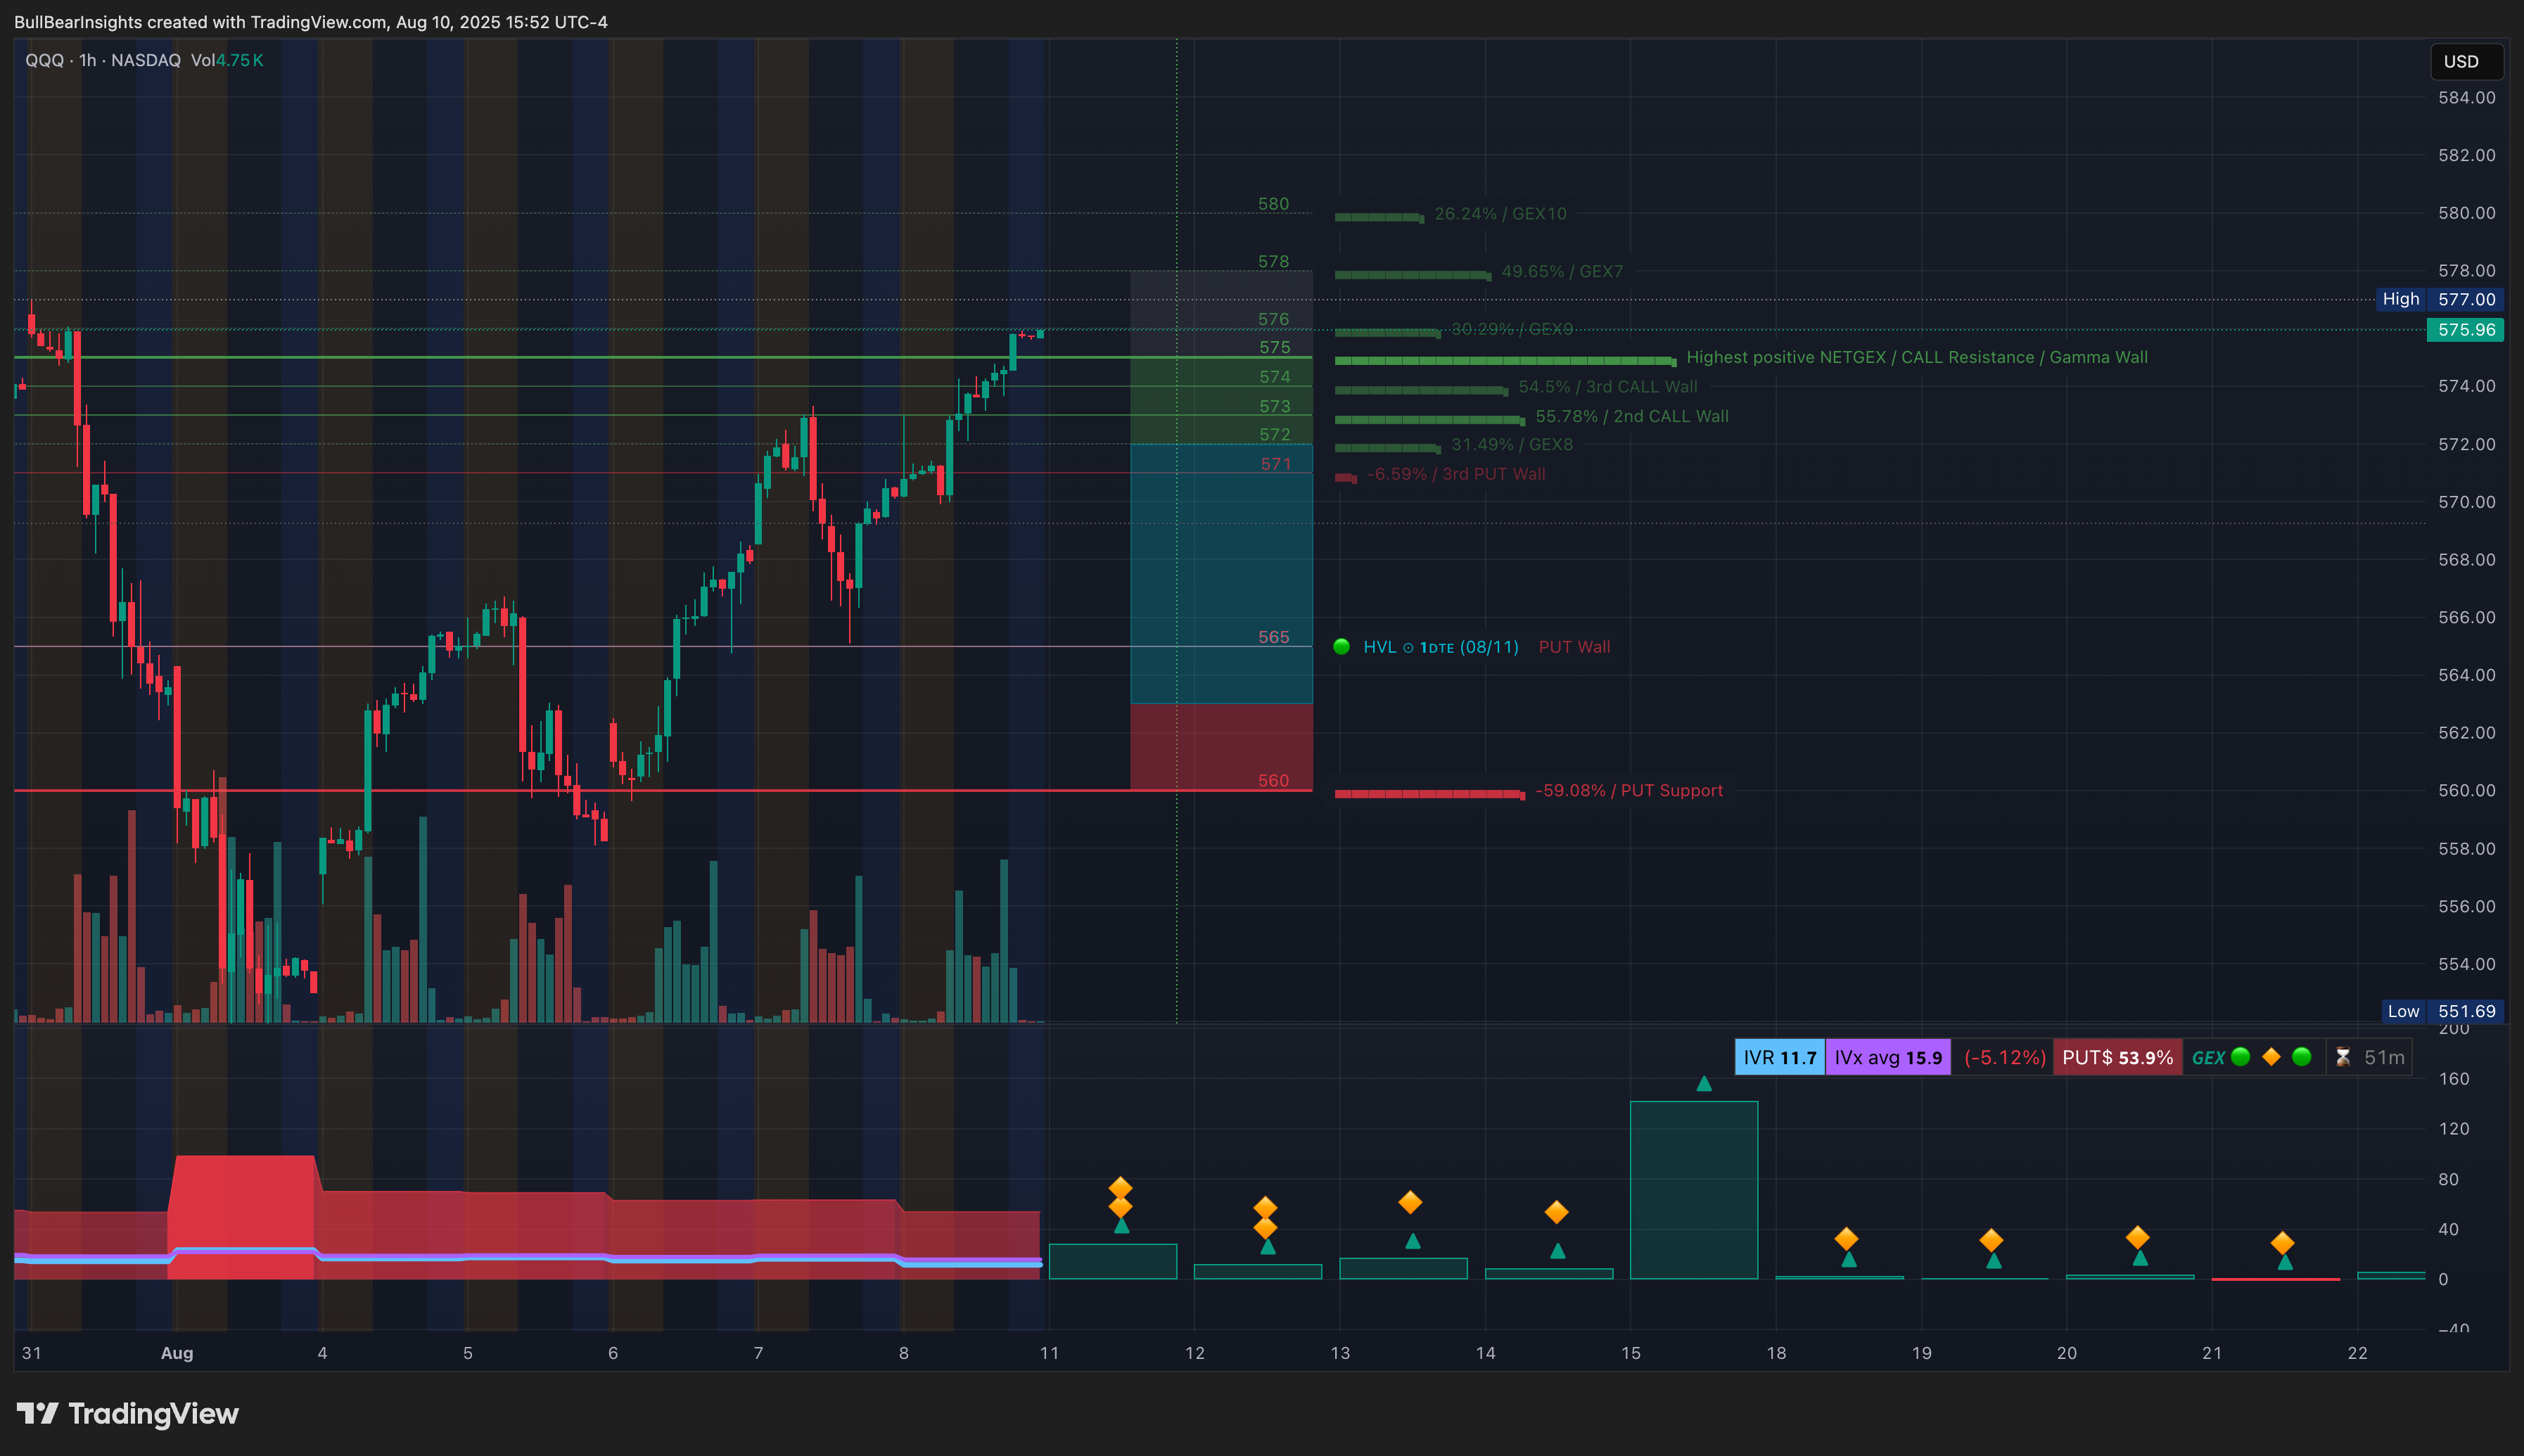
Task: Click the GEX status label
Action: click(x=2208, y=1058)
